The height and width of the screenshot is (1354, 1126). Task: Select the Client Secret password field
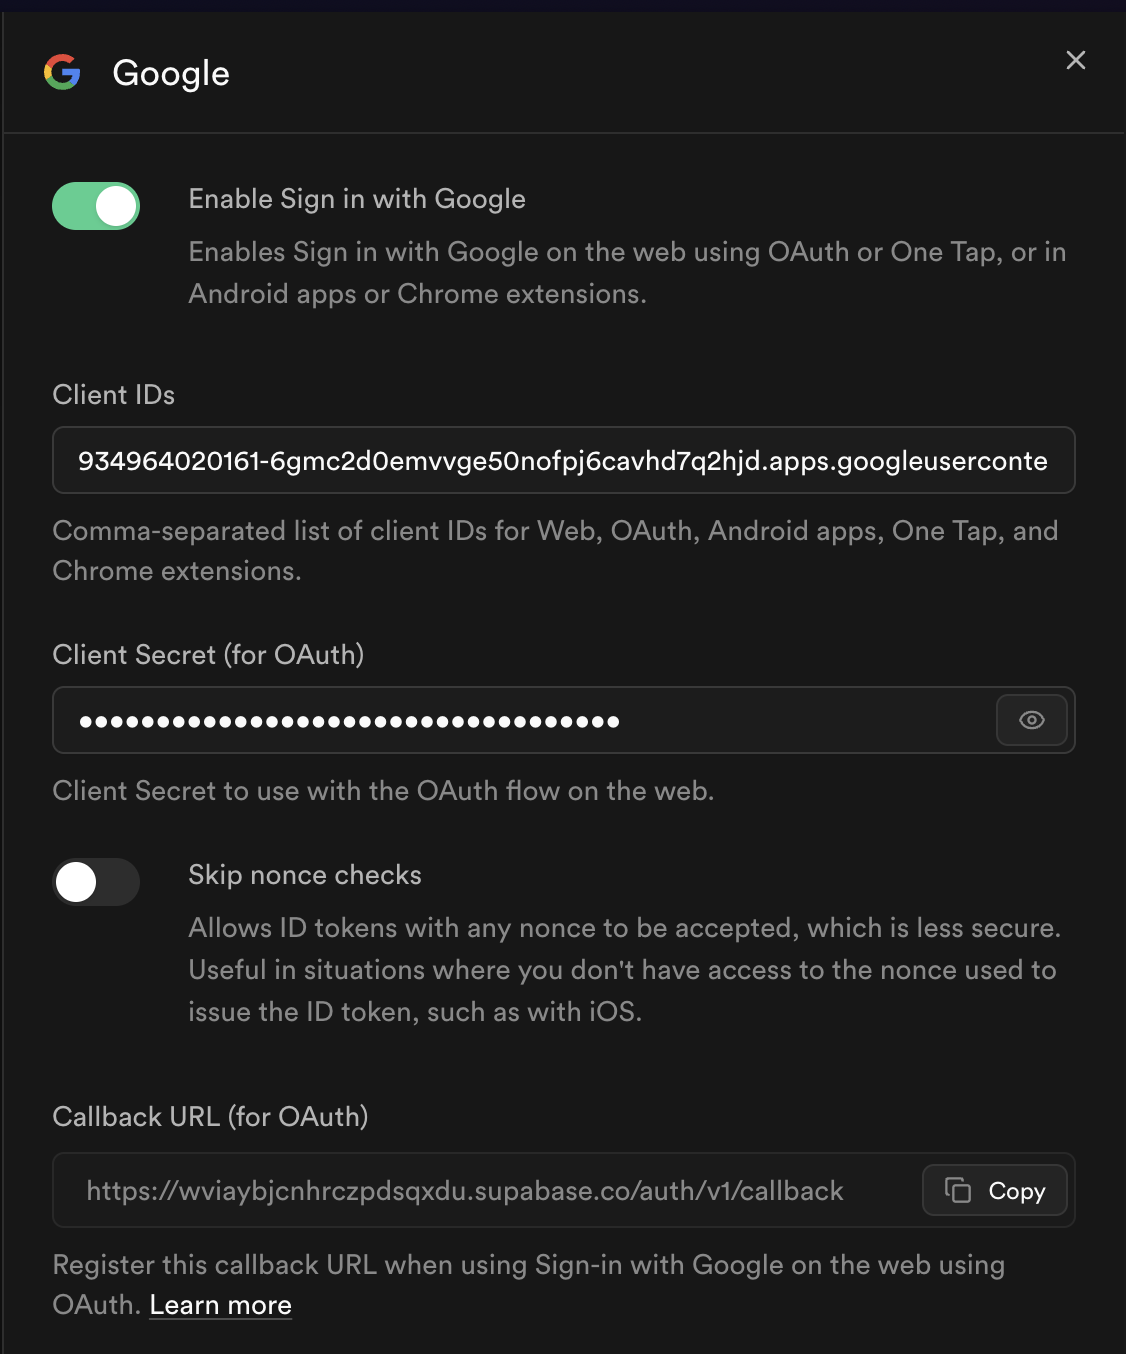tap(500, 720)
